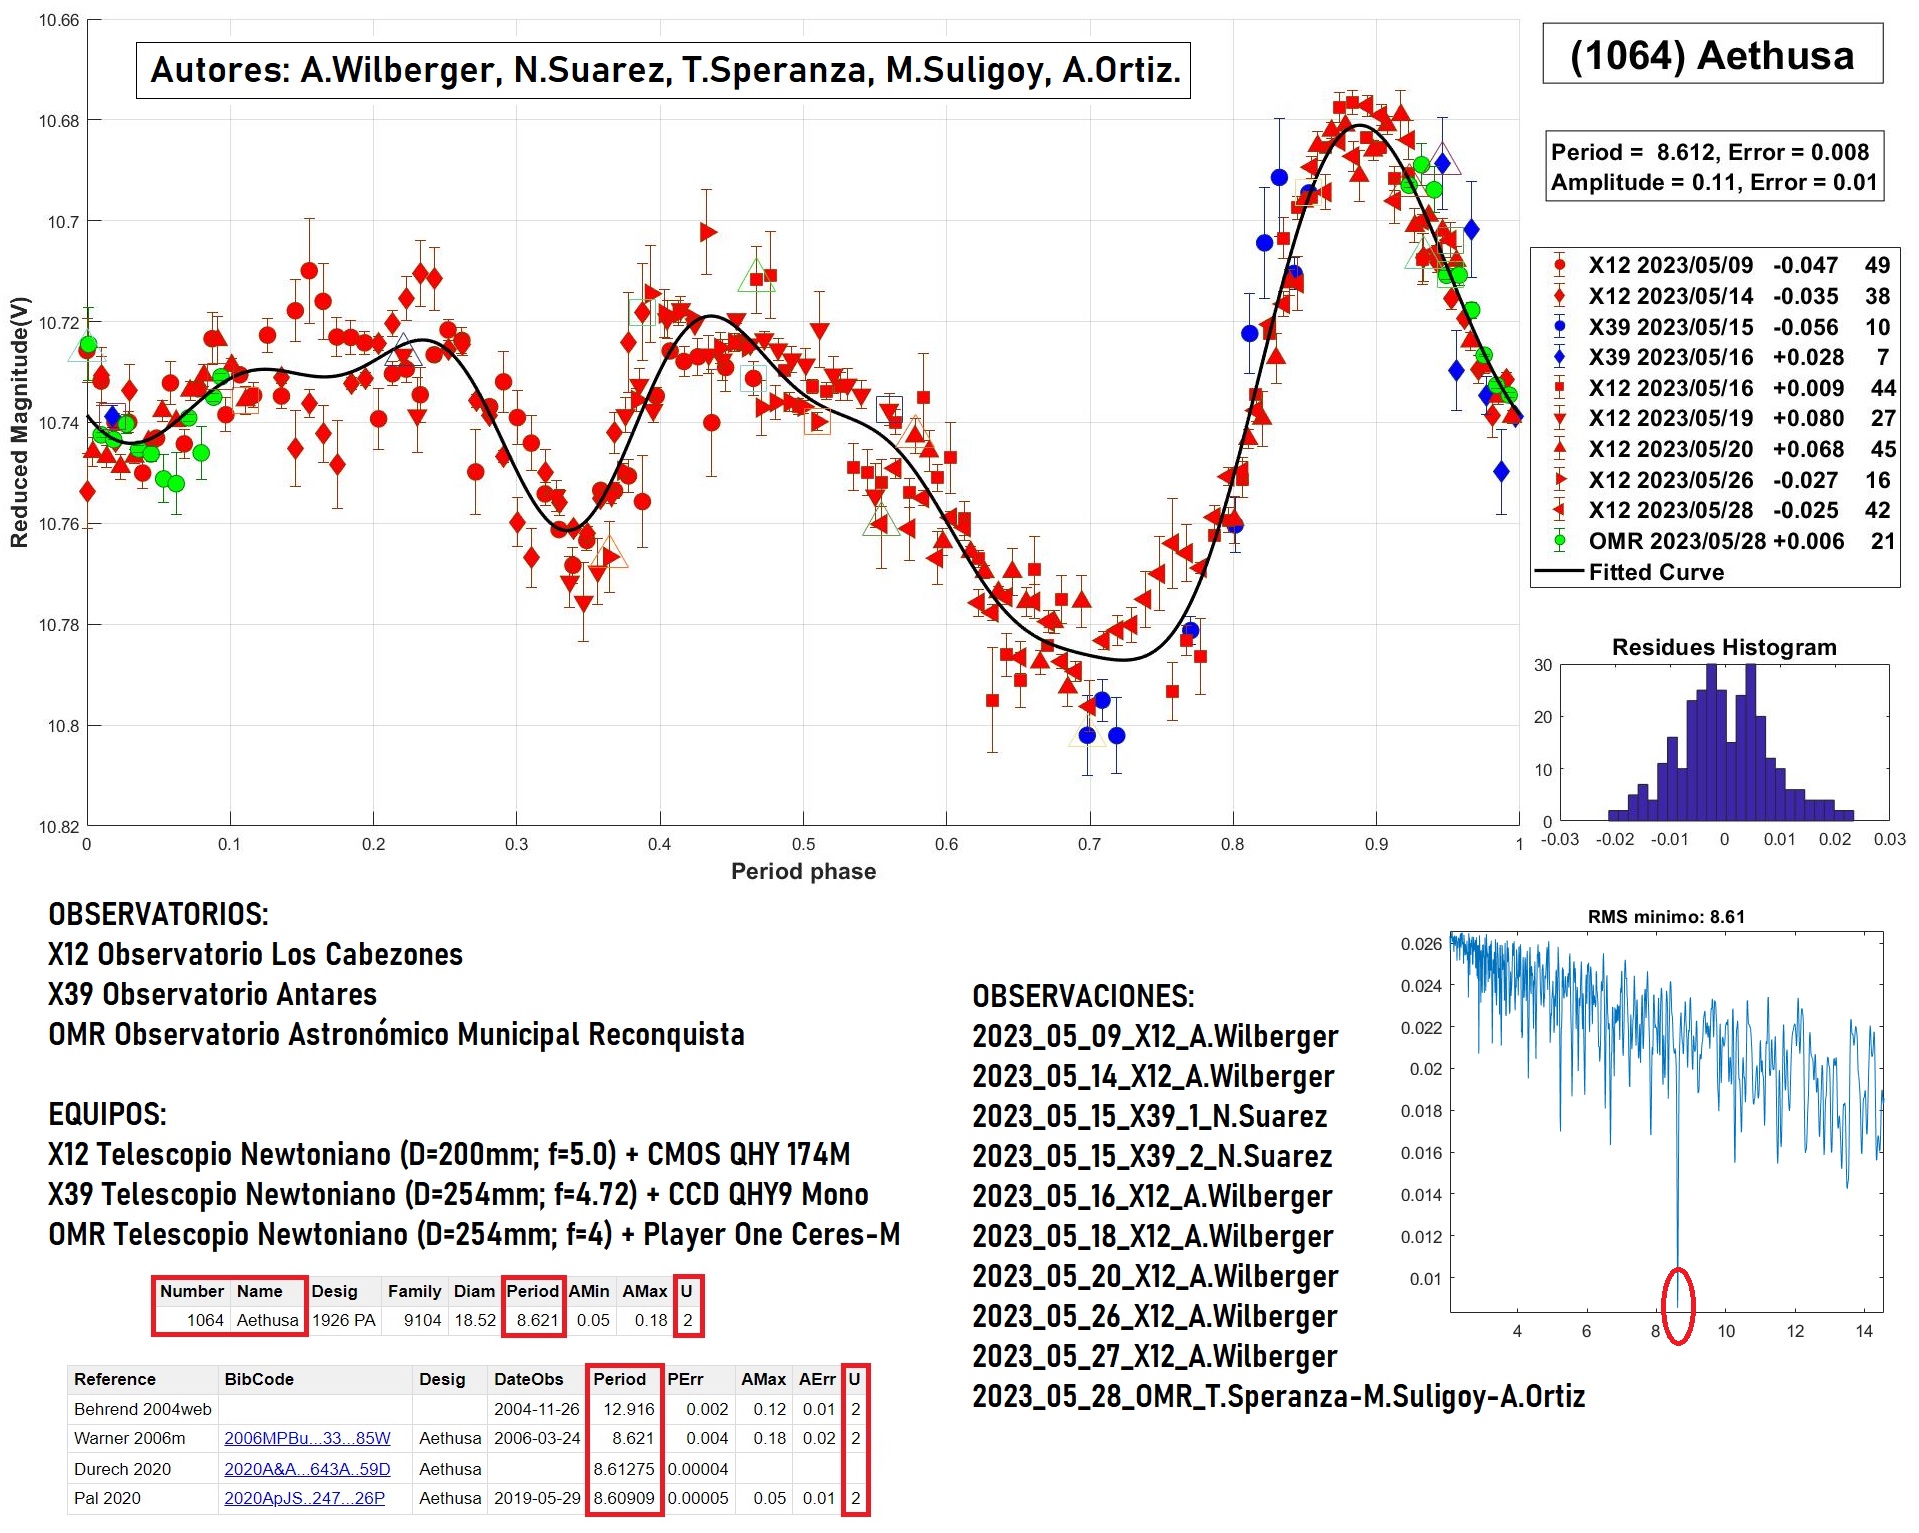Open the 2006MPBu...33...85W bibcode link

pyautogui.click(x=307, y=1438)
